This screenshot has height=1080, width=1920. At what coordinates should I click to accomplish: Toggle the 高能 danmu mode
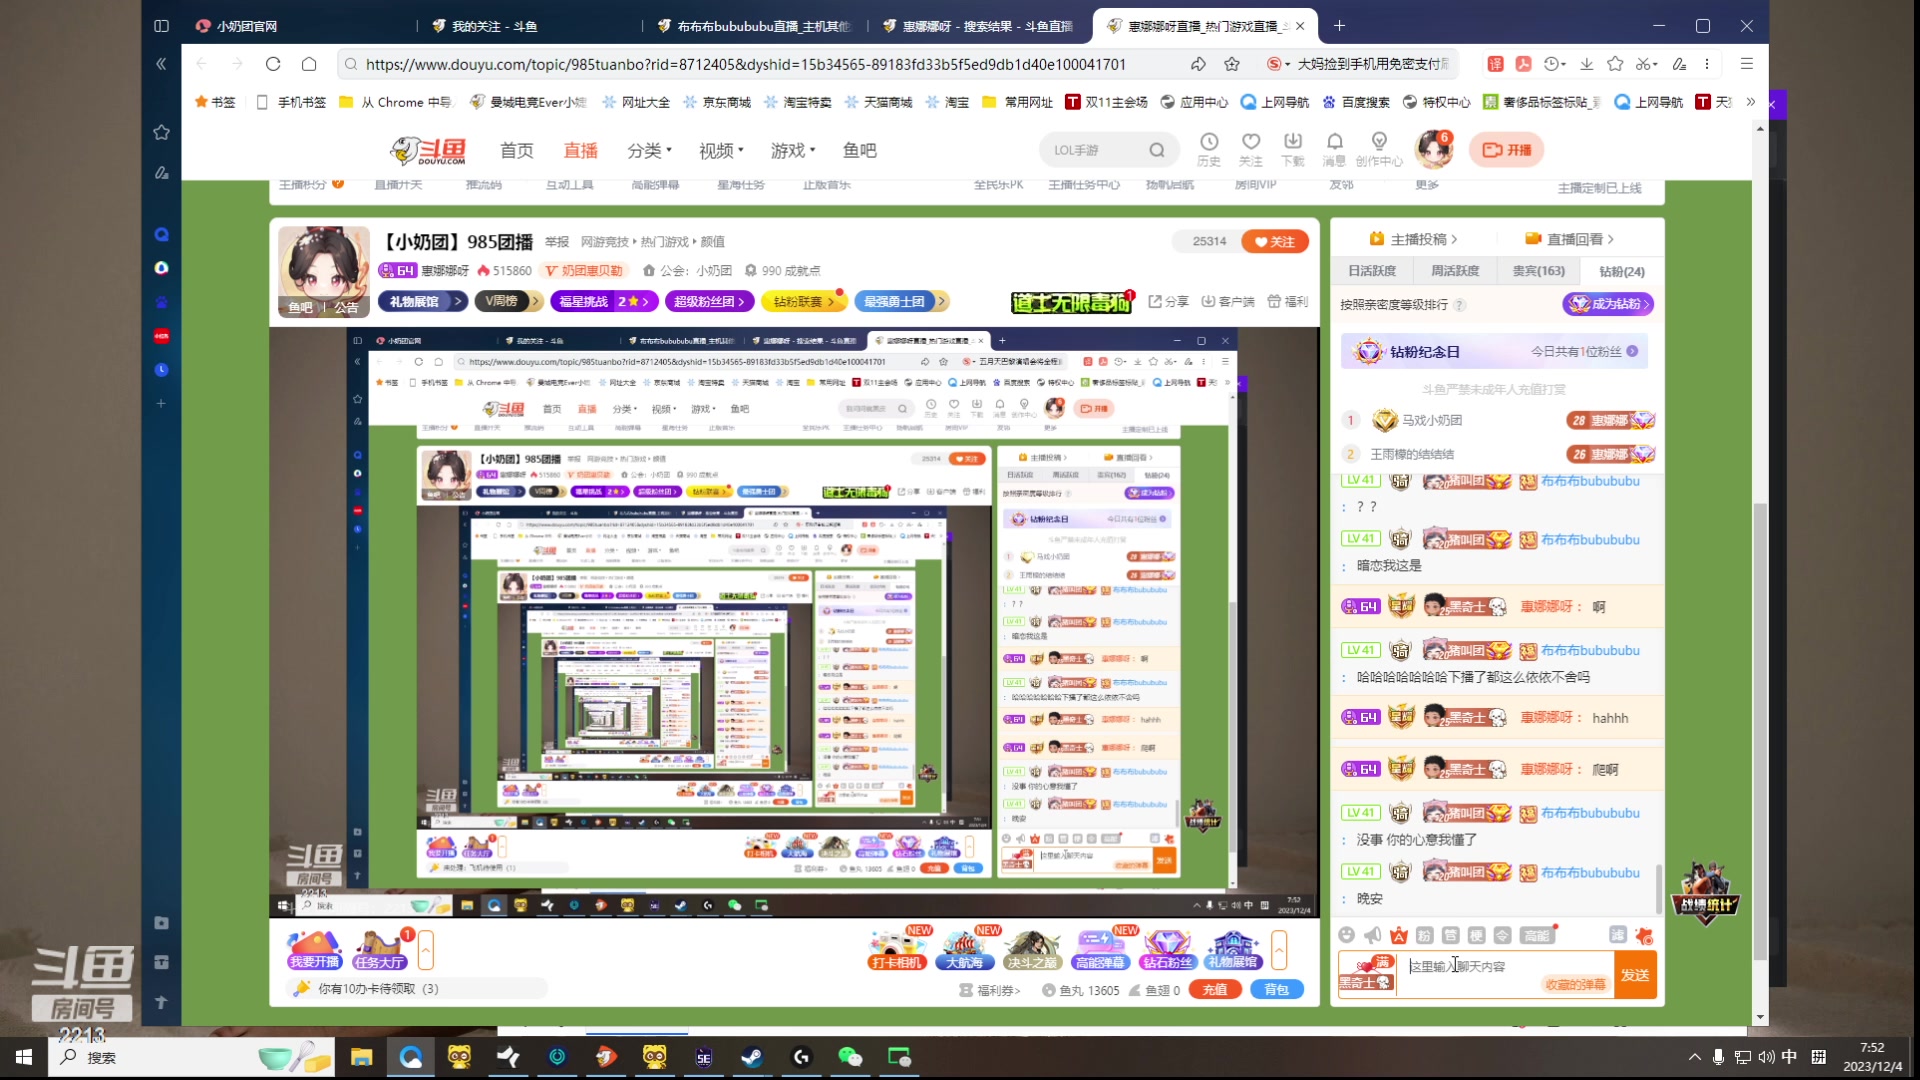point(1537,935)
